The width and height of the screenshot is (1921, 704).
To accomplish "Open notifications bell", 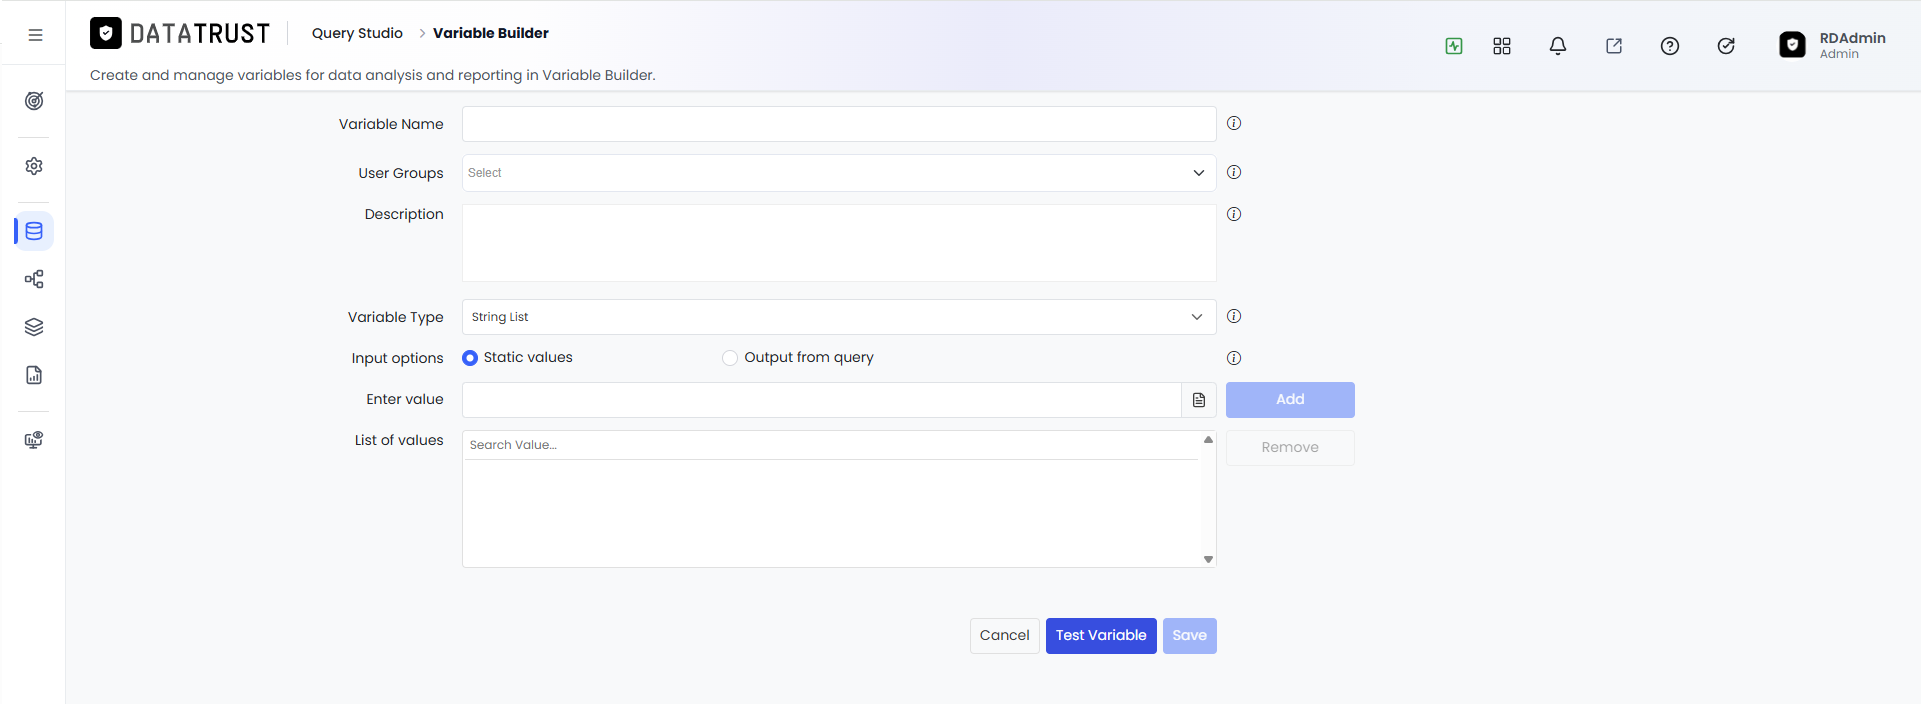I will click(1558, 46).
